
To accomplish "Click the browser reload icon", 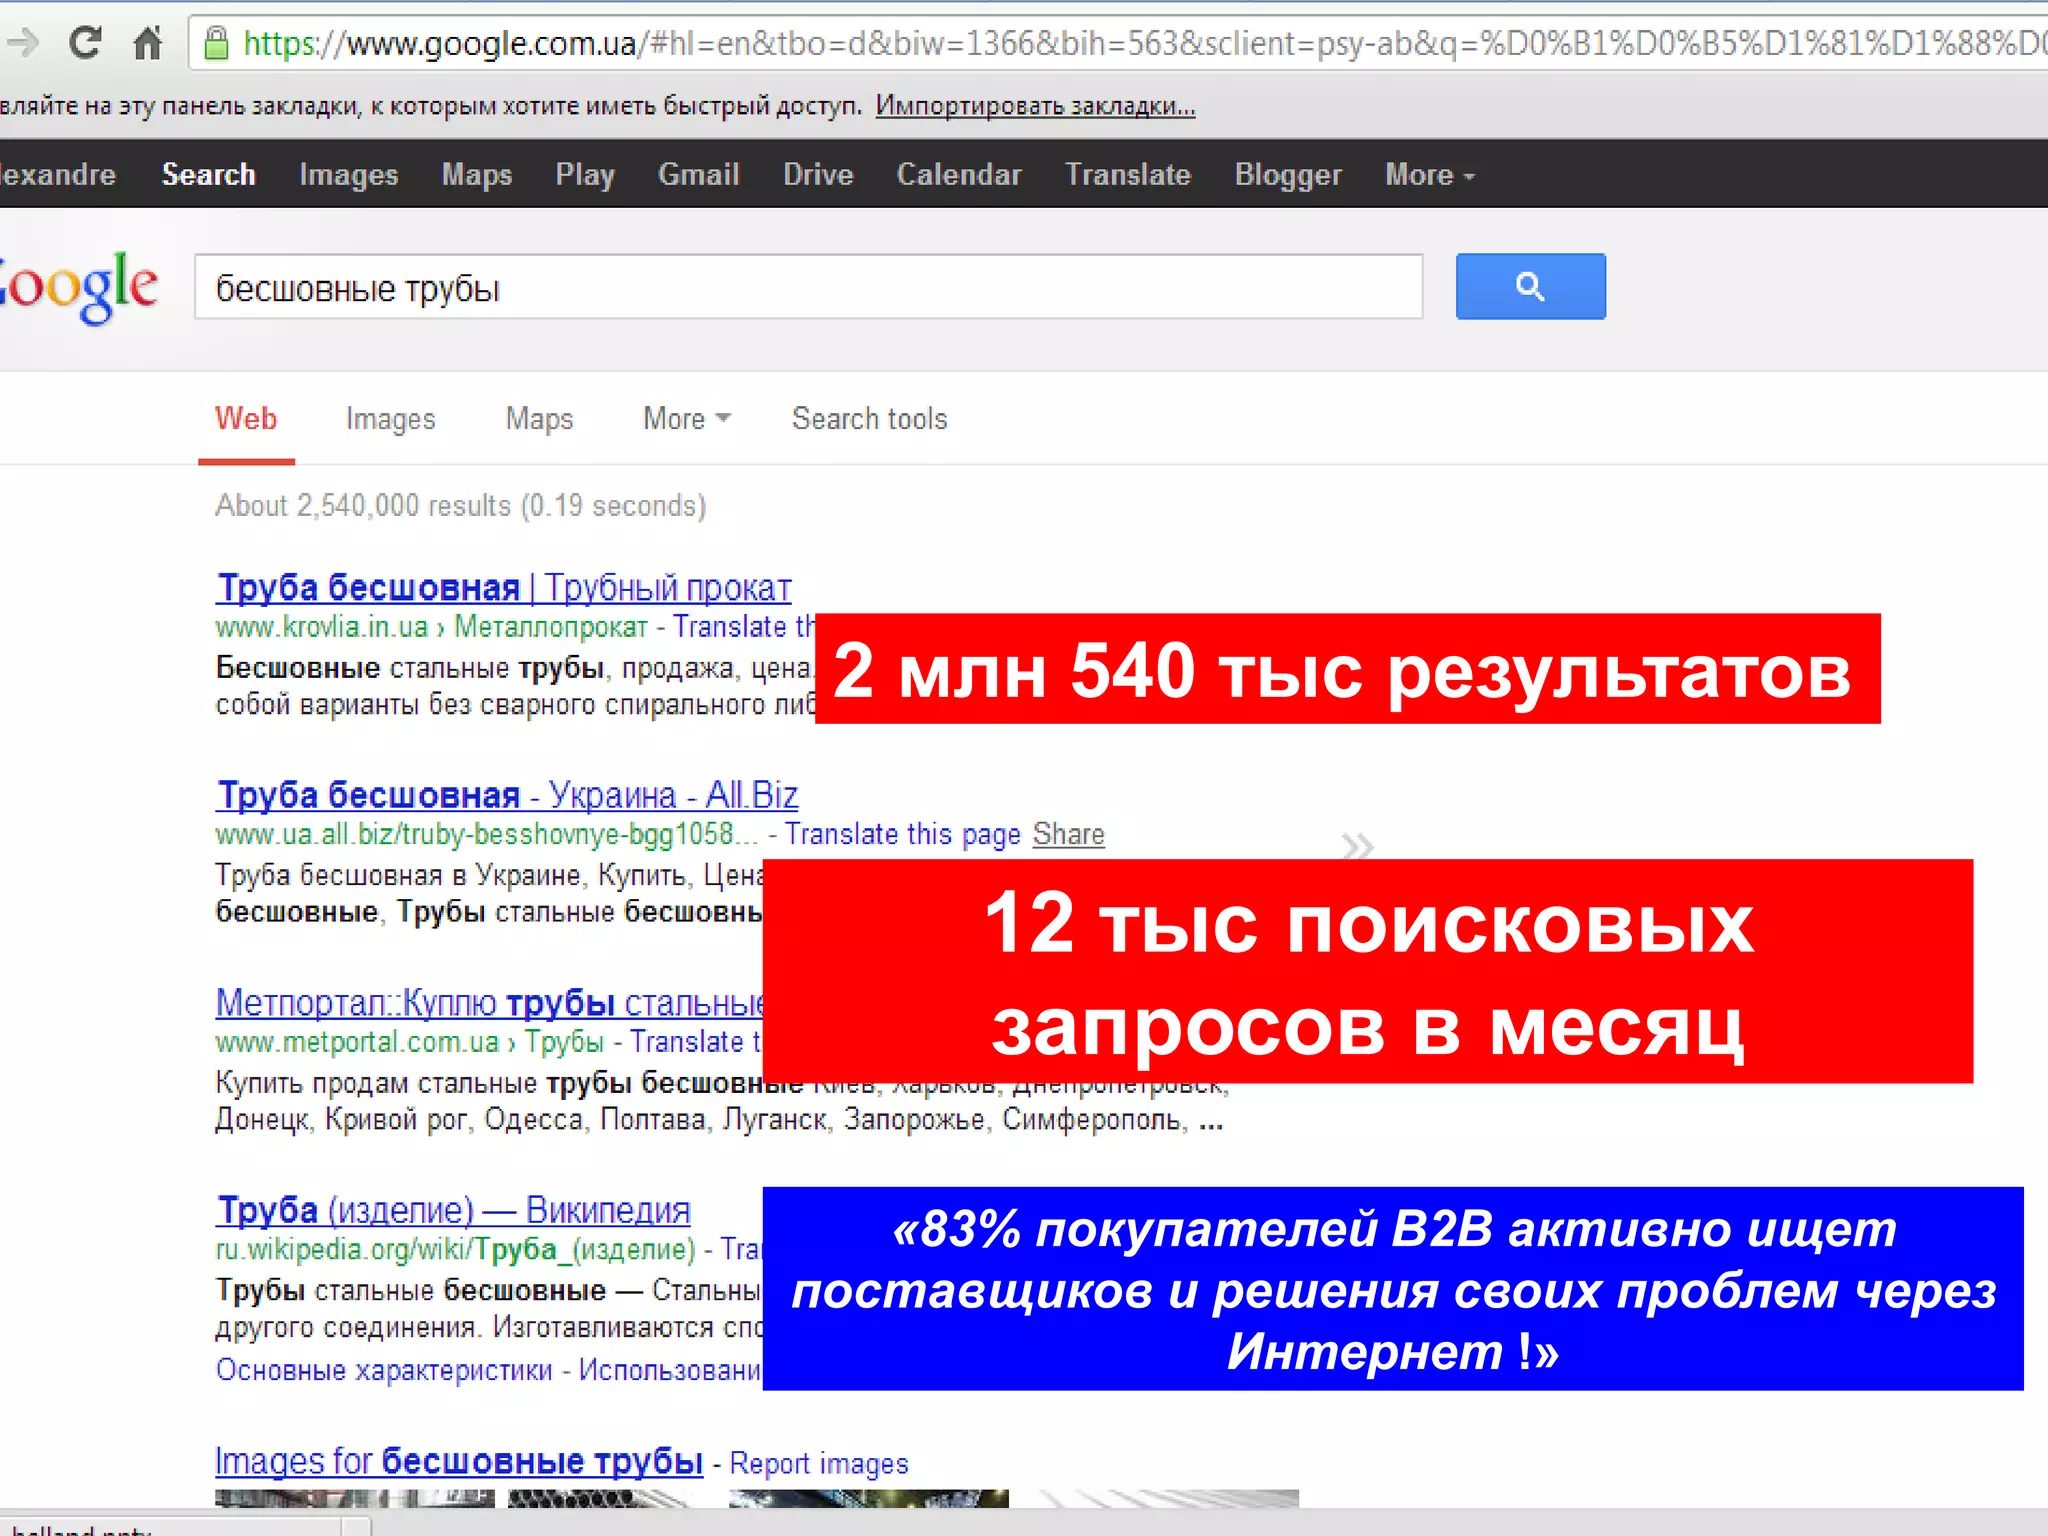I will [85, 43].
